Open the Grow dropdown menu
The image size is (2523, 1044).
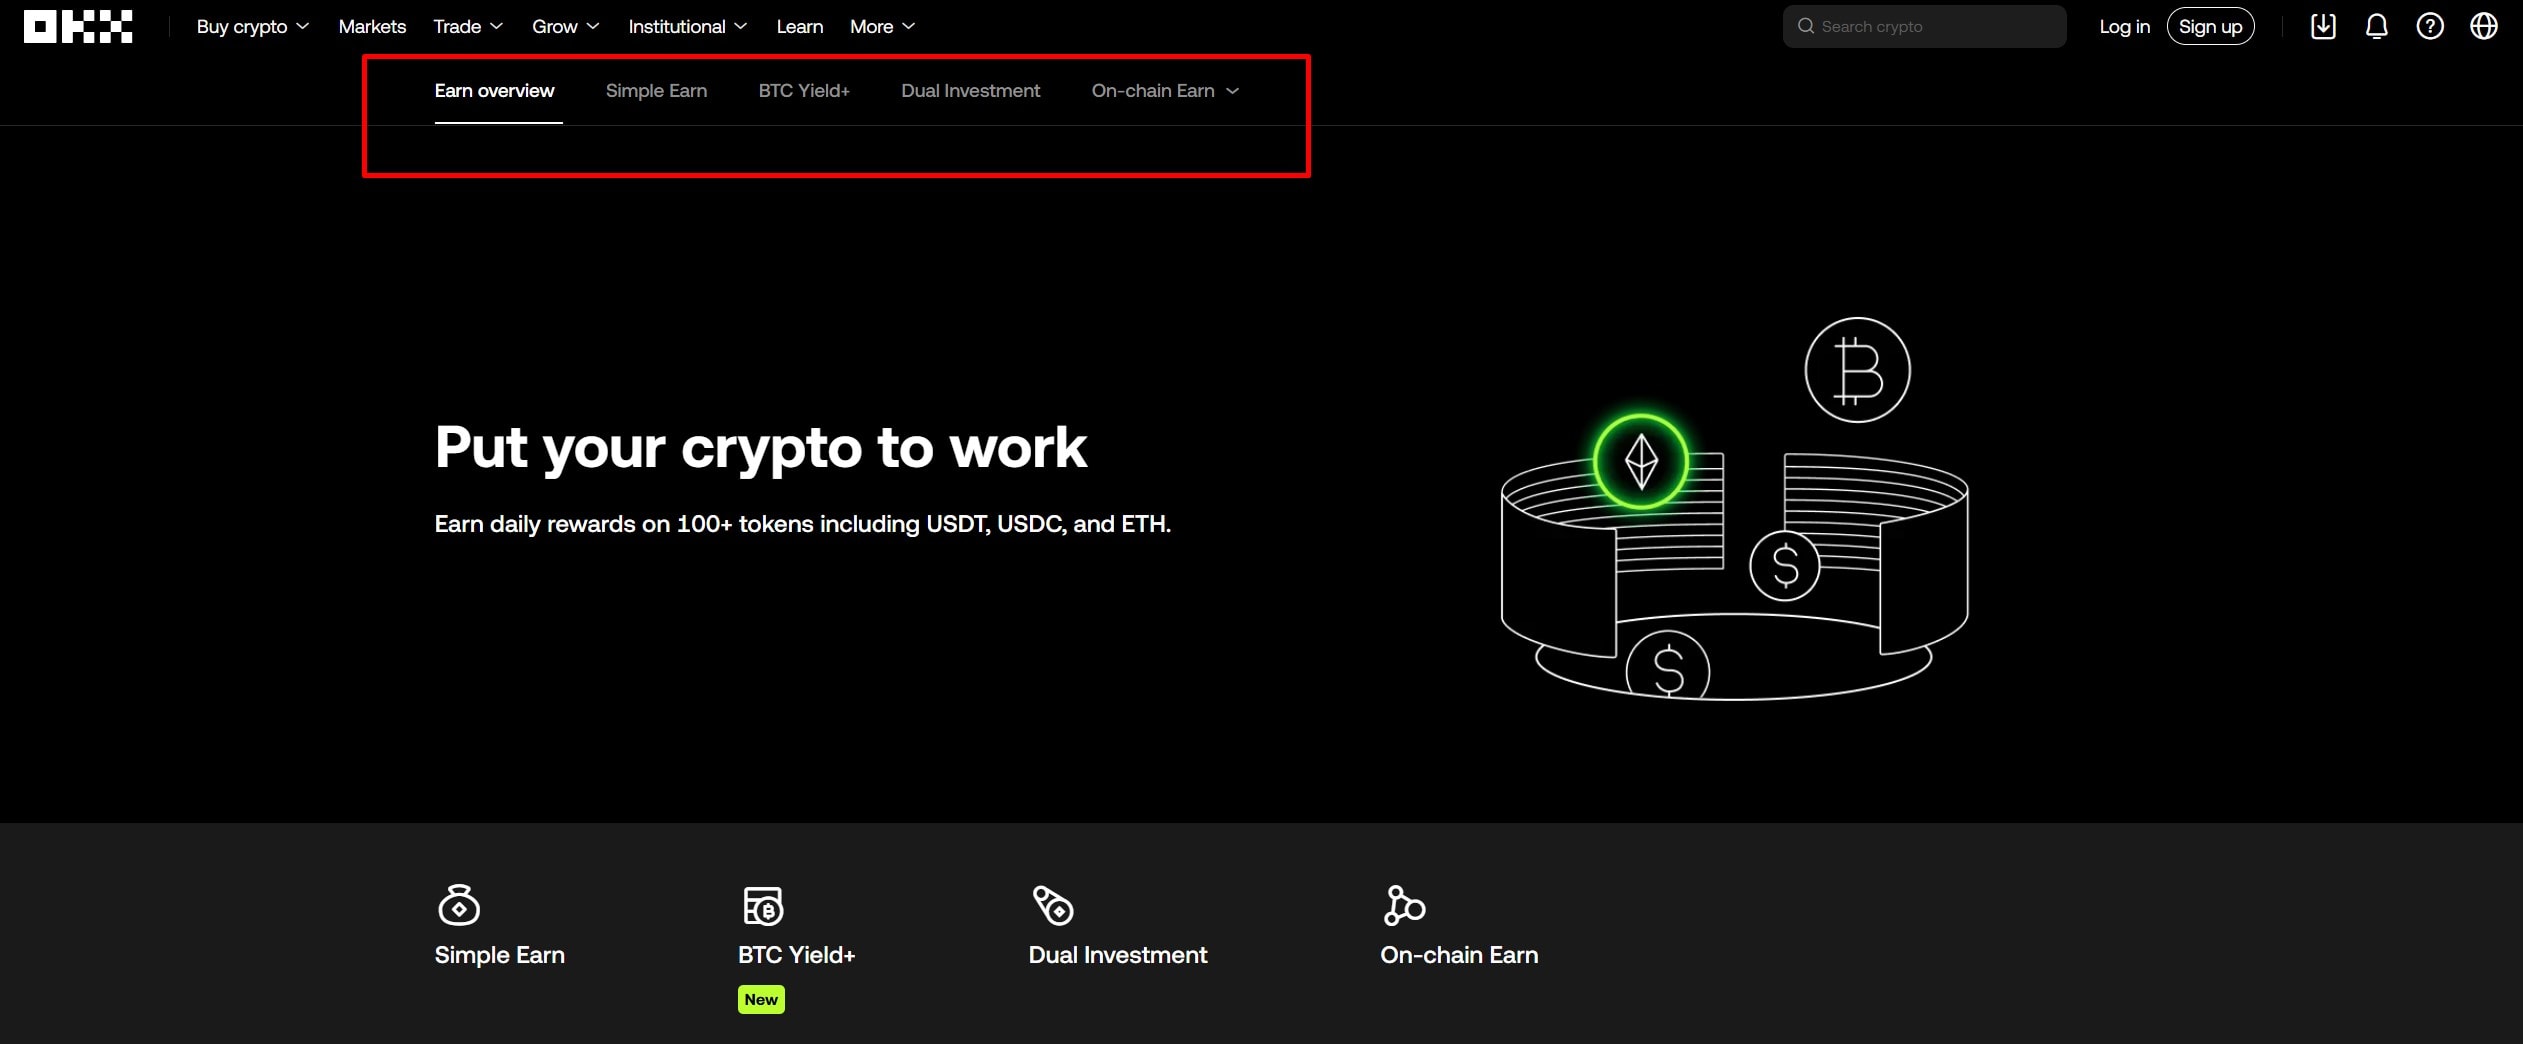click(565, 26)
